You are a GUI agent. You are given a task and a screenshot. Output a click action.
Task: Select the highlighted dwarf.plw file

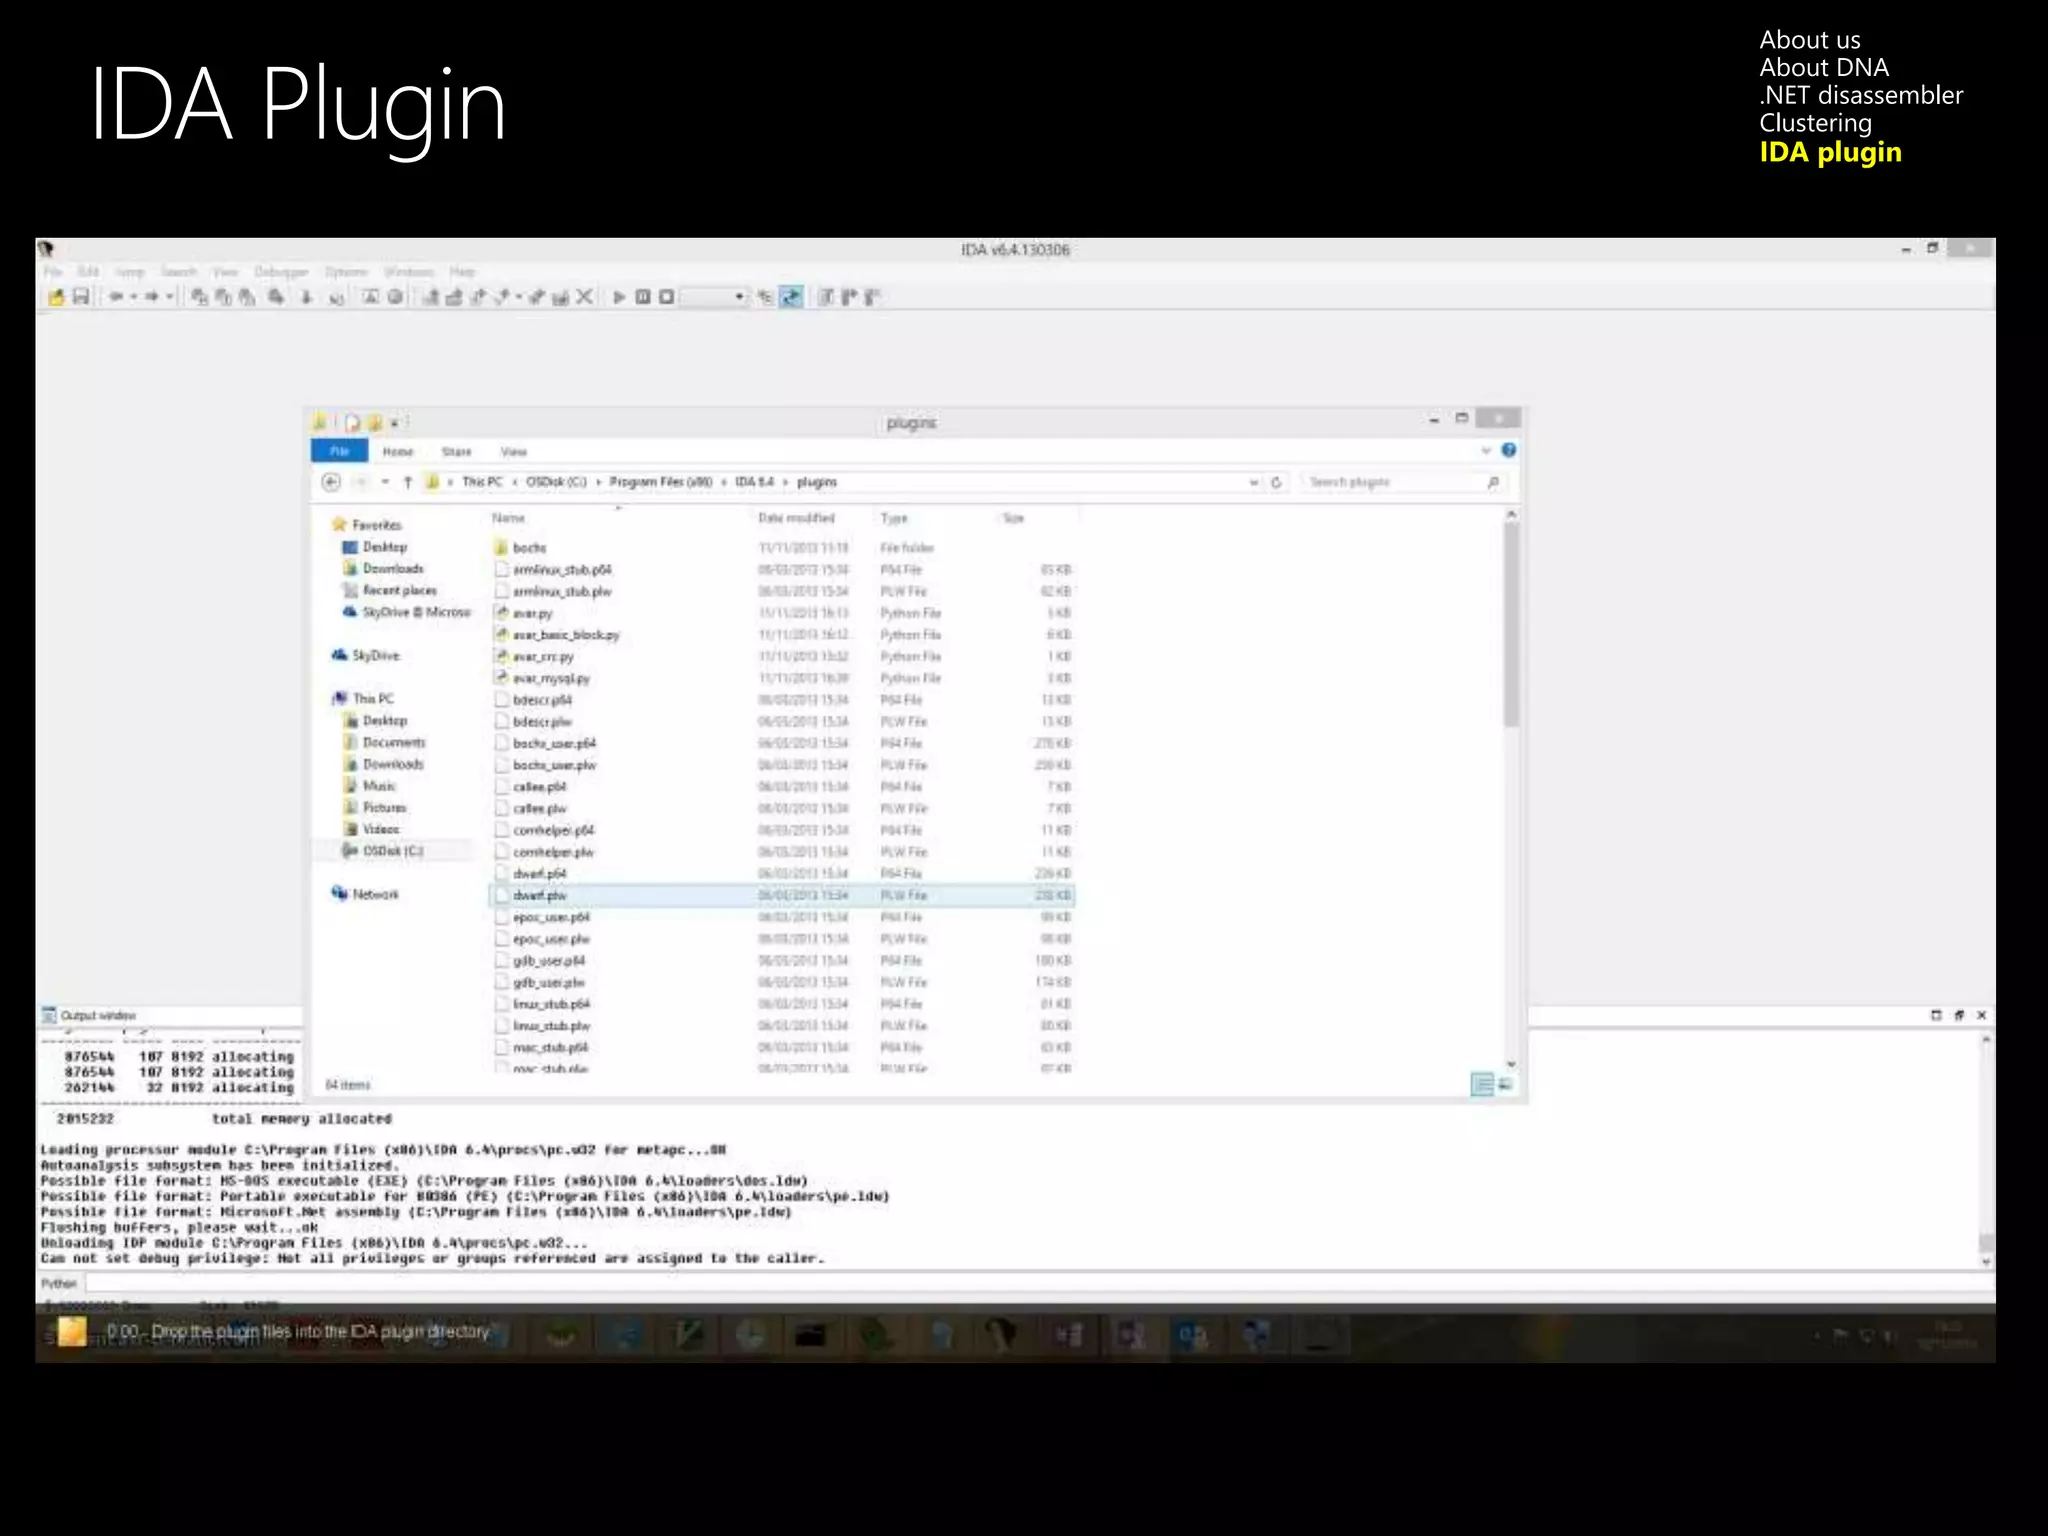[x=782, y=895]
